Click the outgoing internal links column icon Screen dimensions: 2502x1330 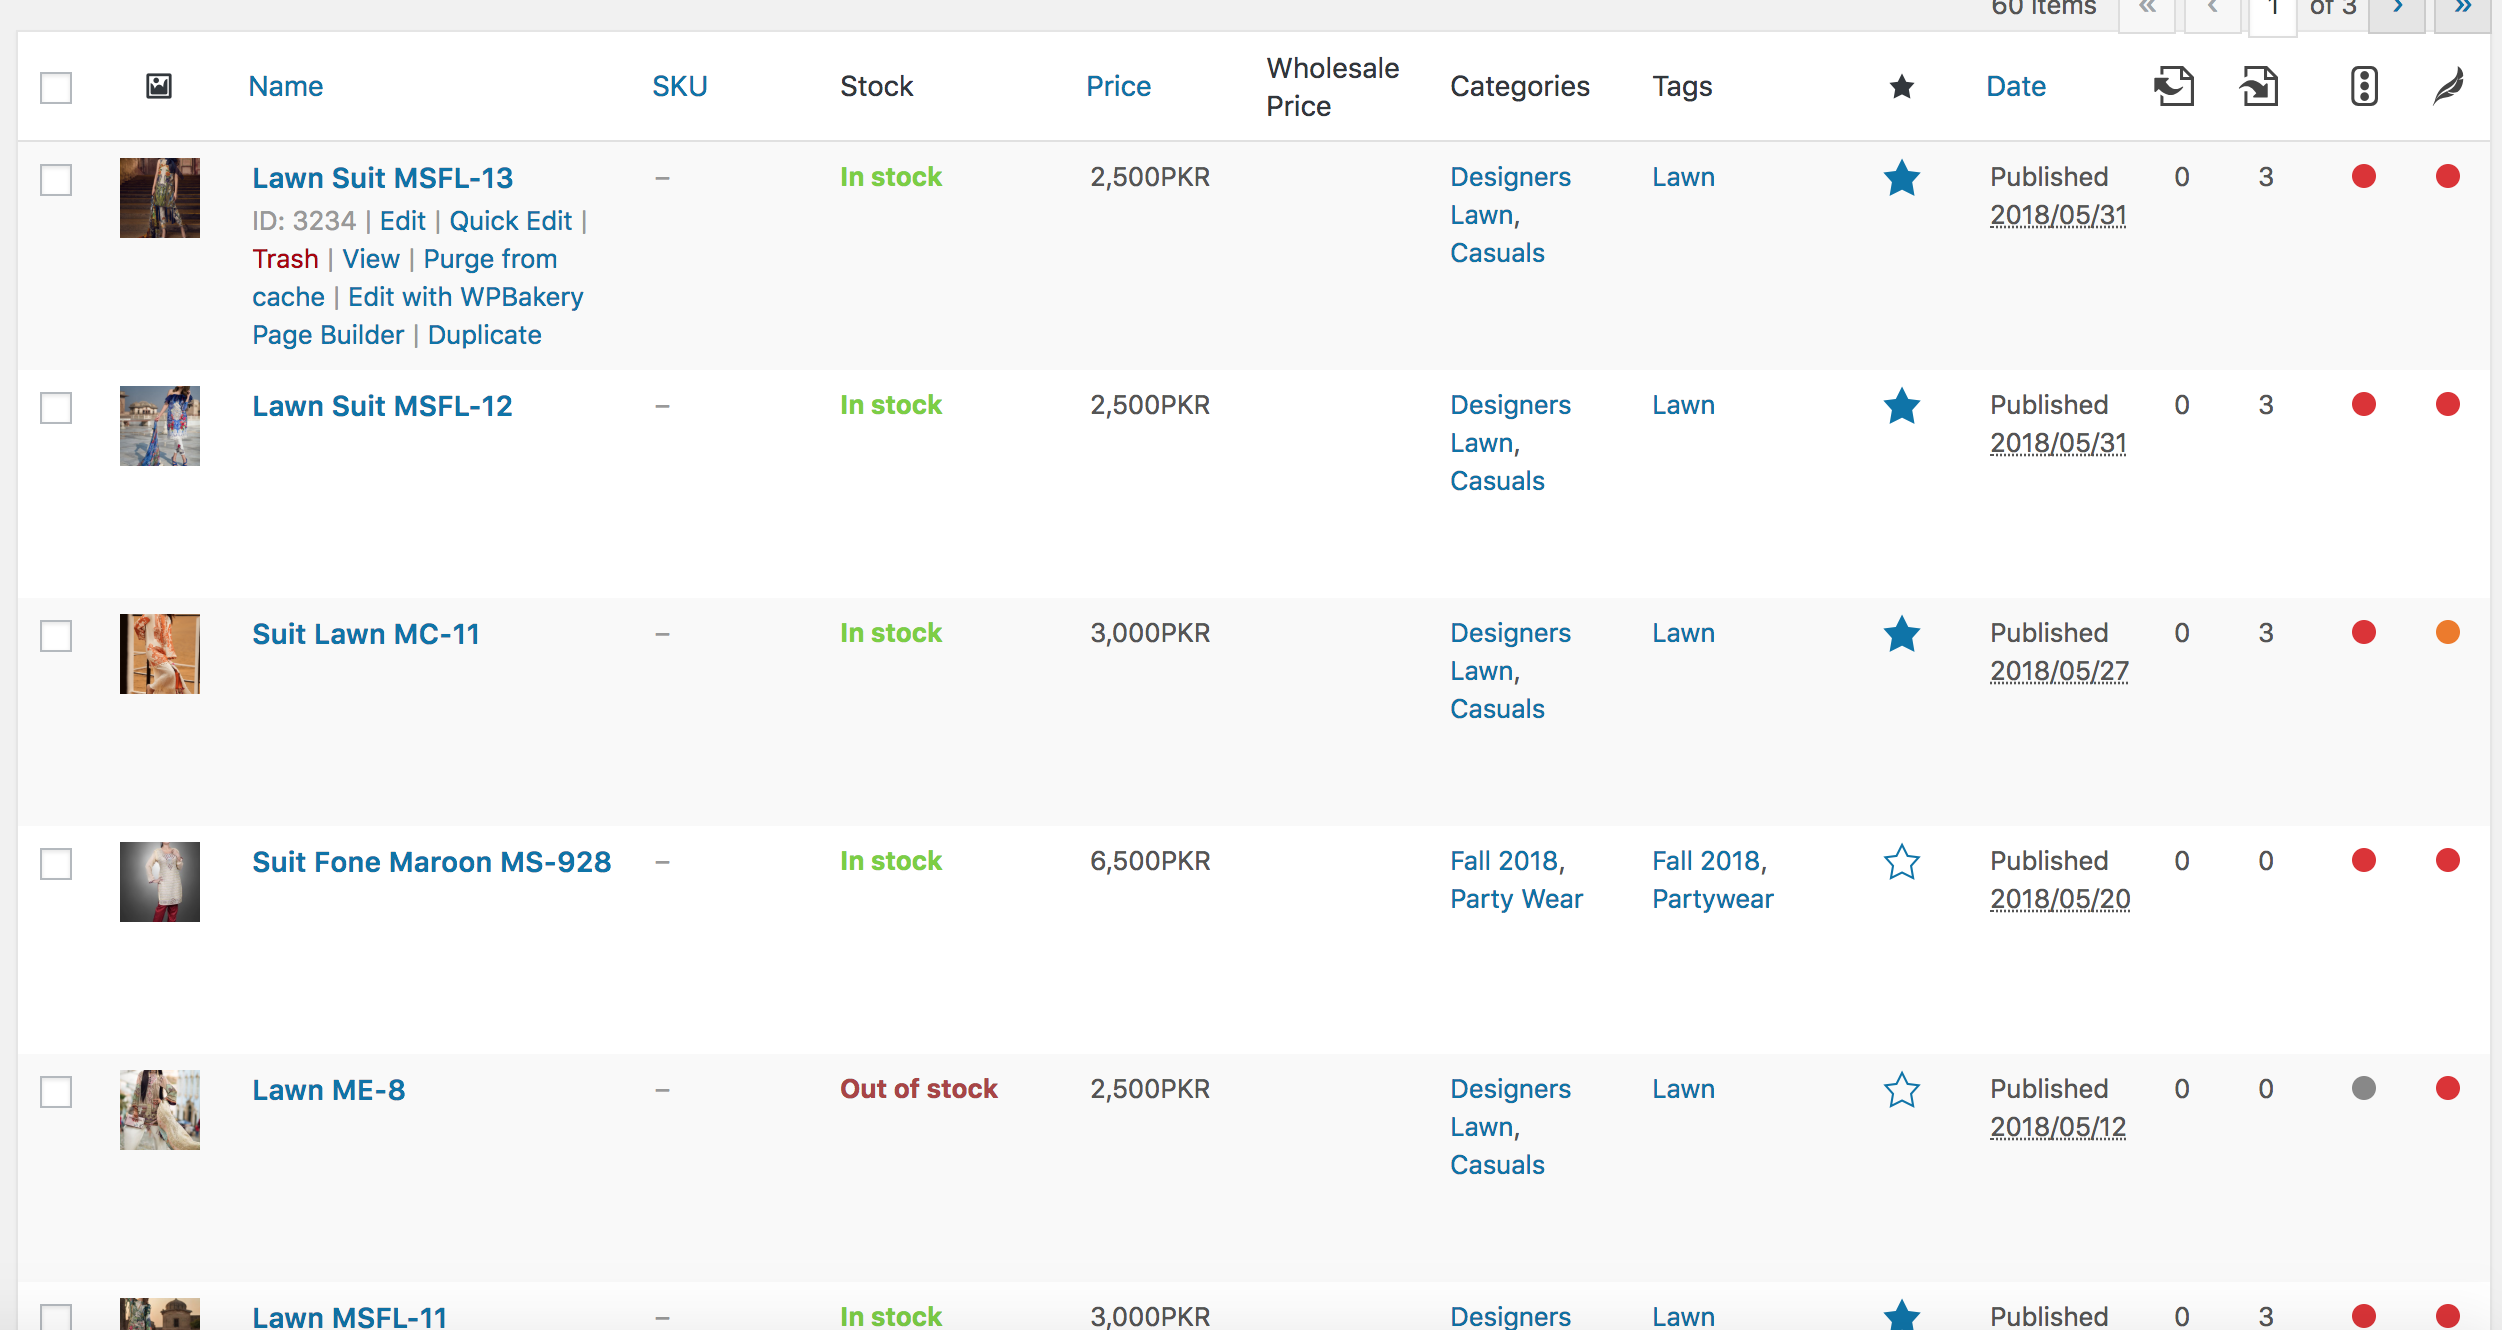[x=2174, y=87]
